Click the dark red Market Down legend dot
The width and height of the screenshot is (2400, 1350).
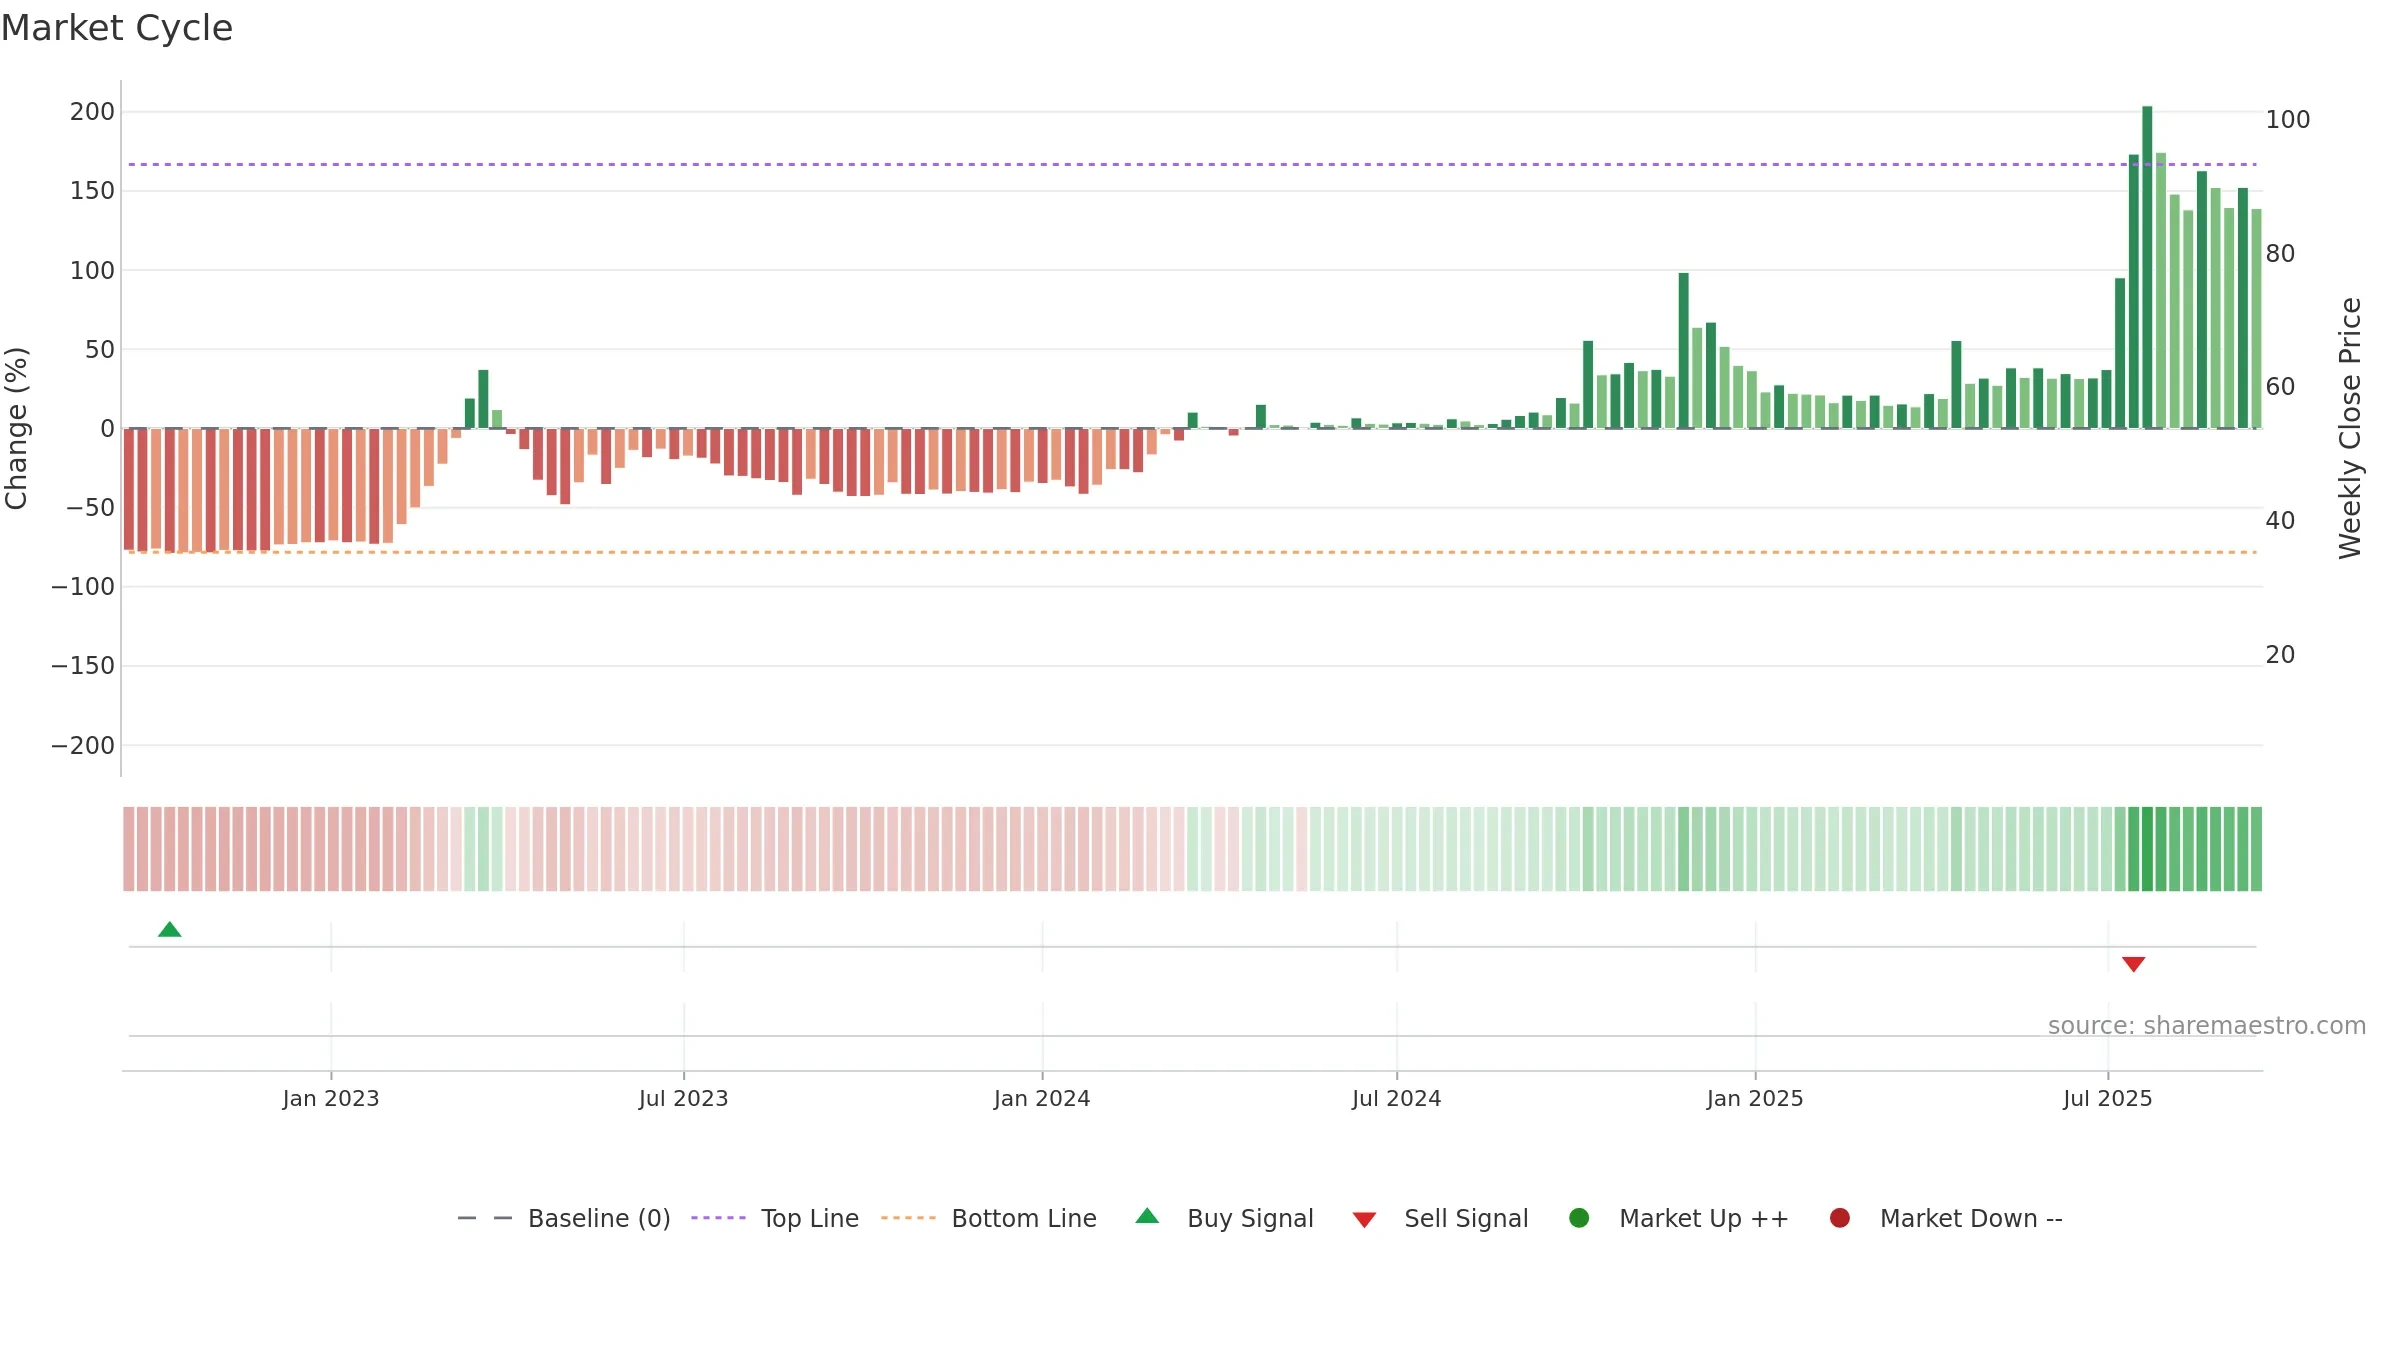[x=1839, y=1217]
